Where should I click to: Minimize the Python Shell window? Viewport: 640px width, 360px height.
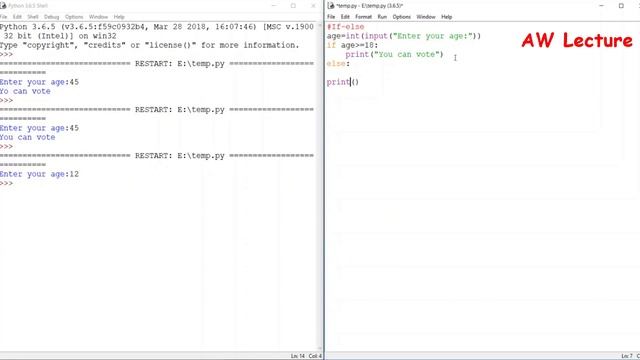click(x=274, y=6)
